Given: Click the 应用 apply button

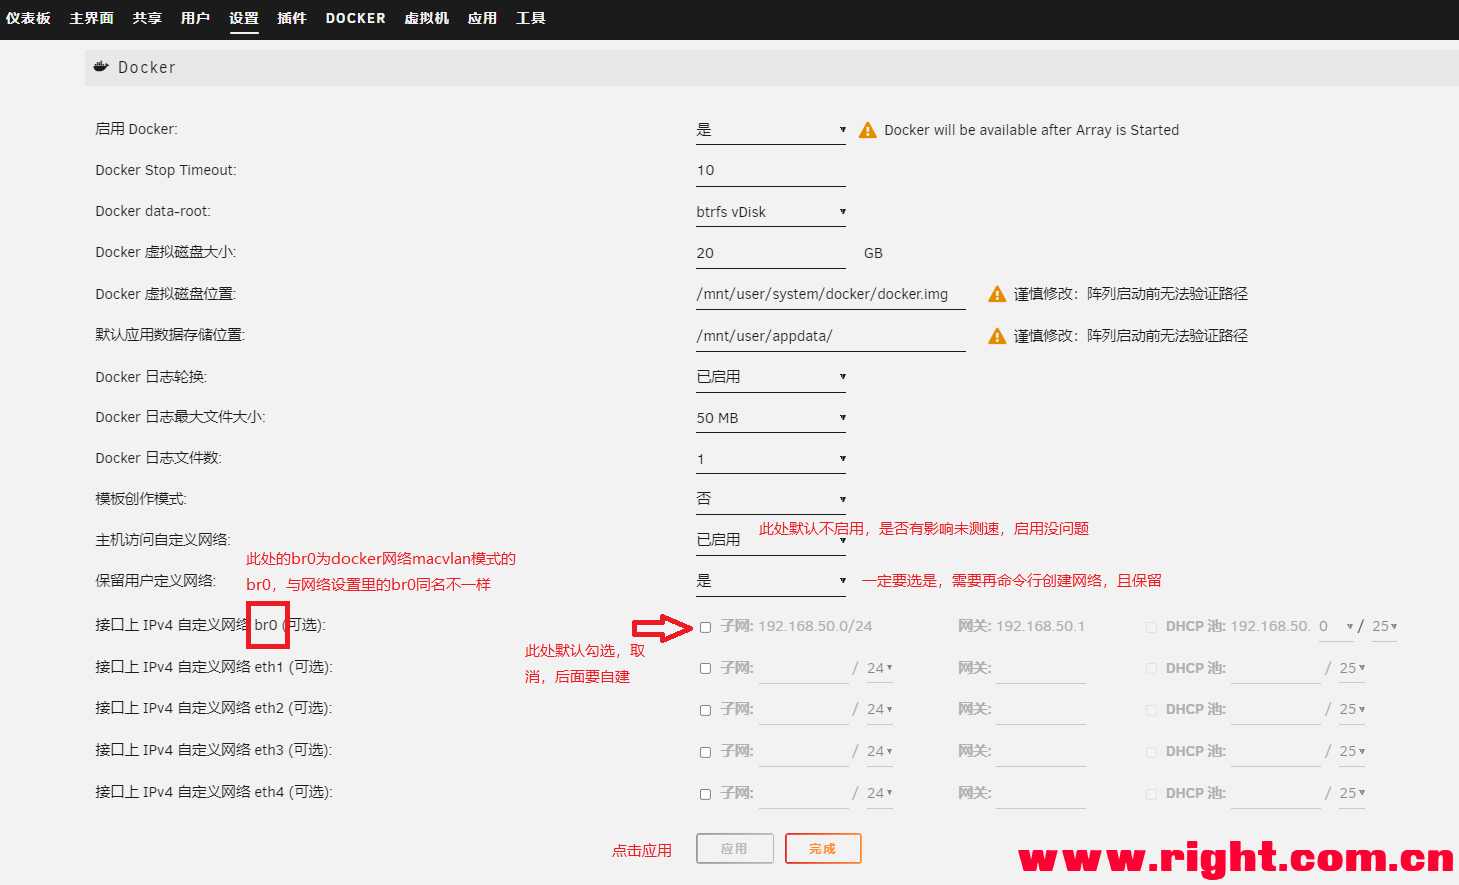Looking at the screenshot, I should click(735, 848).
